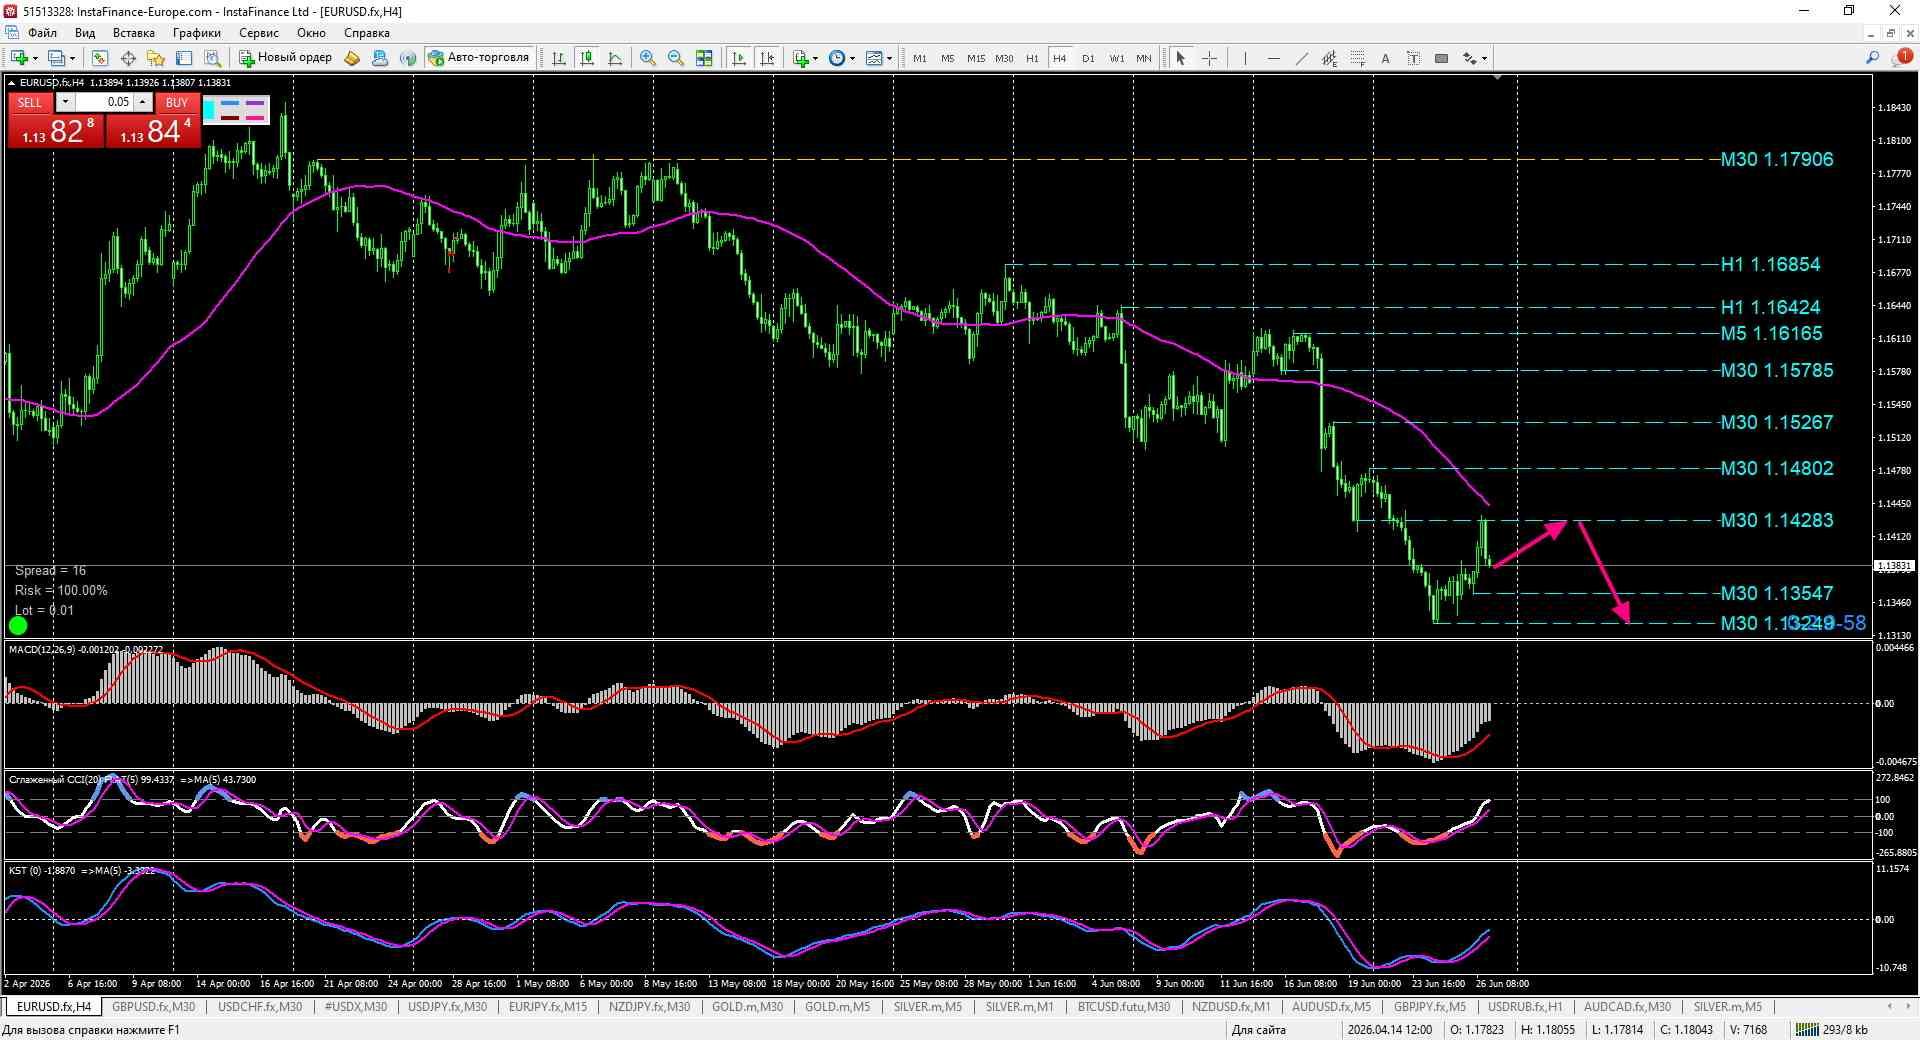Select the text label tool
Viewport: 1920px width, 1040px height.
tap(1413, 58)
